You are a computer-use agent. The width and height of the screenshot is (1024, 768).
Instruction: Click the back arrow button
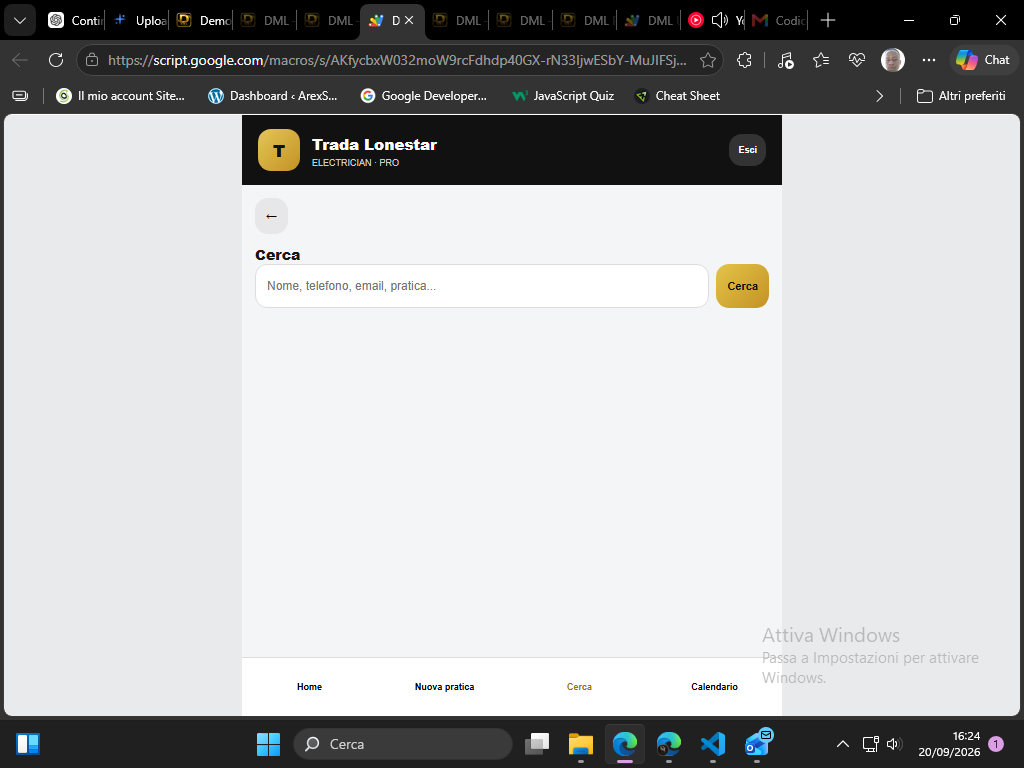tap(271, 216)
